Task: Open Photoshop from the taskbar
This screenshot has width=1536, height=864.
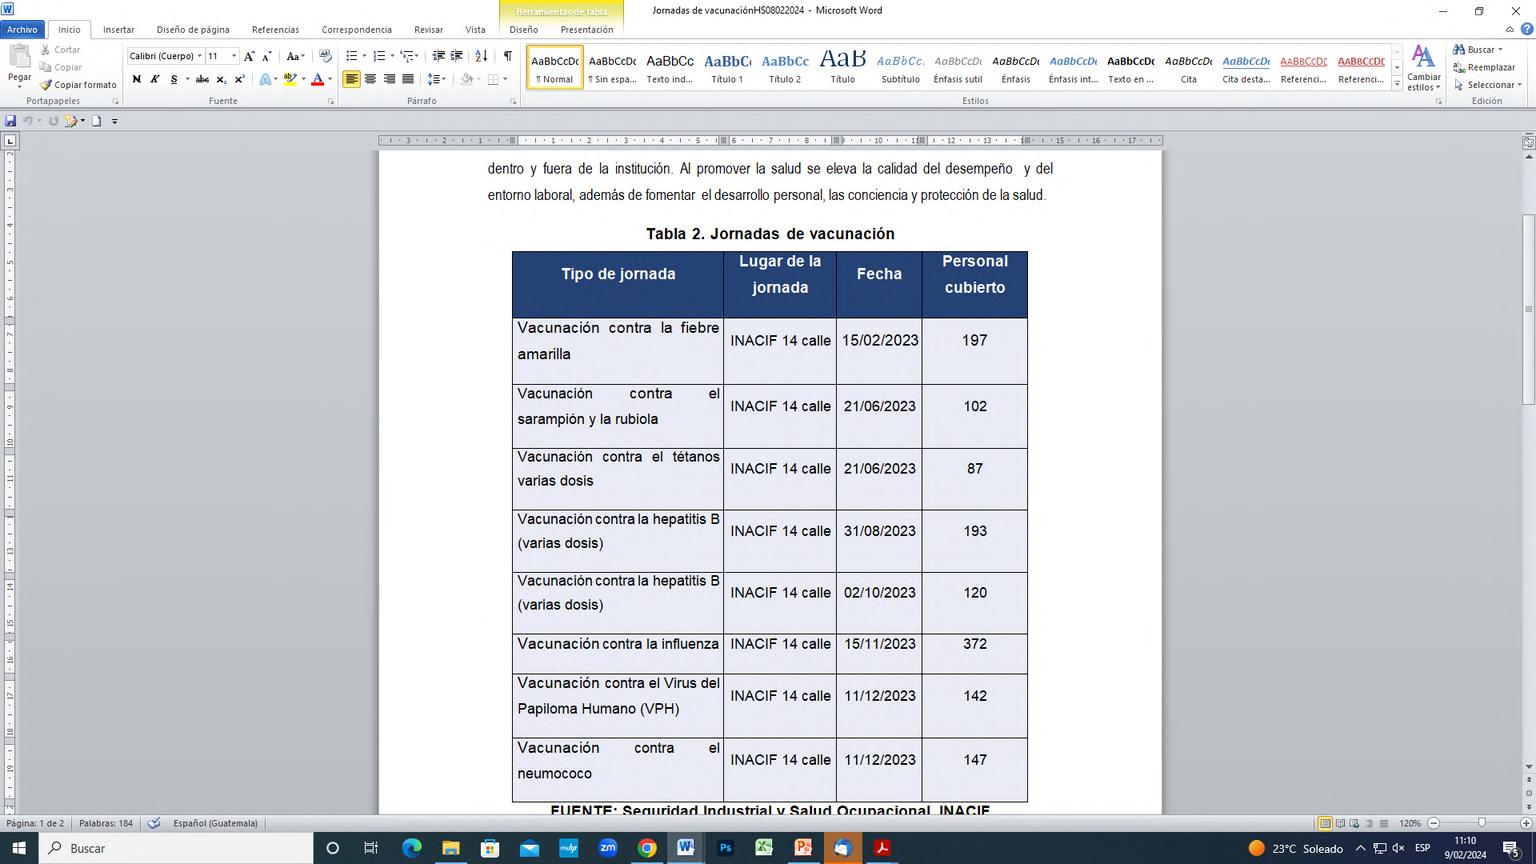Action: 726,848
